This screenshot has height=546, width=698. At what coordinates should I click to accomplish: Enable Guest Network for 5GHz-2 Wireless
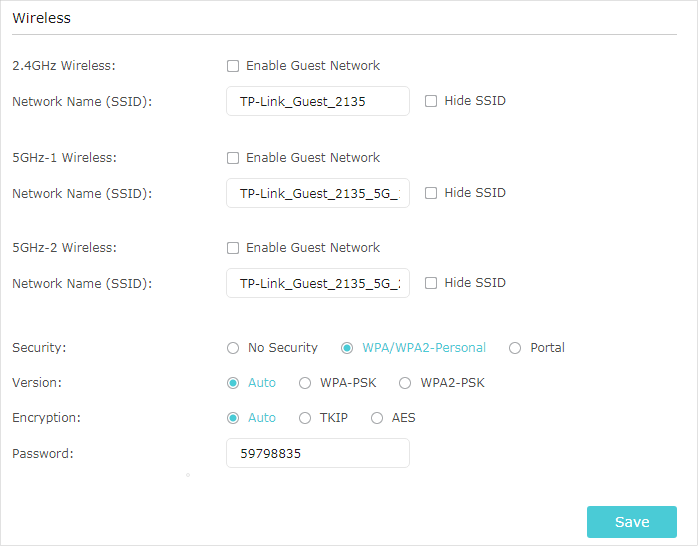pyautogui.click(x=233, y=248)
